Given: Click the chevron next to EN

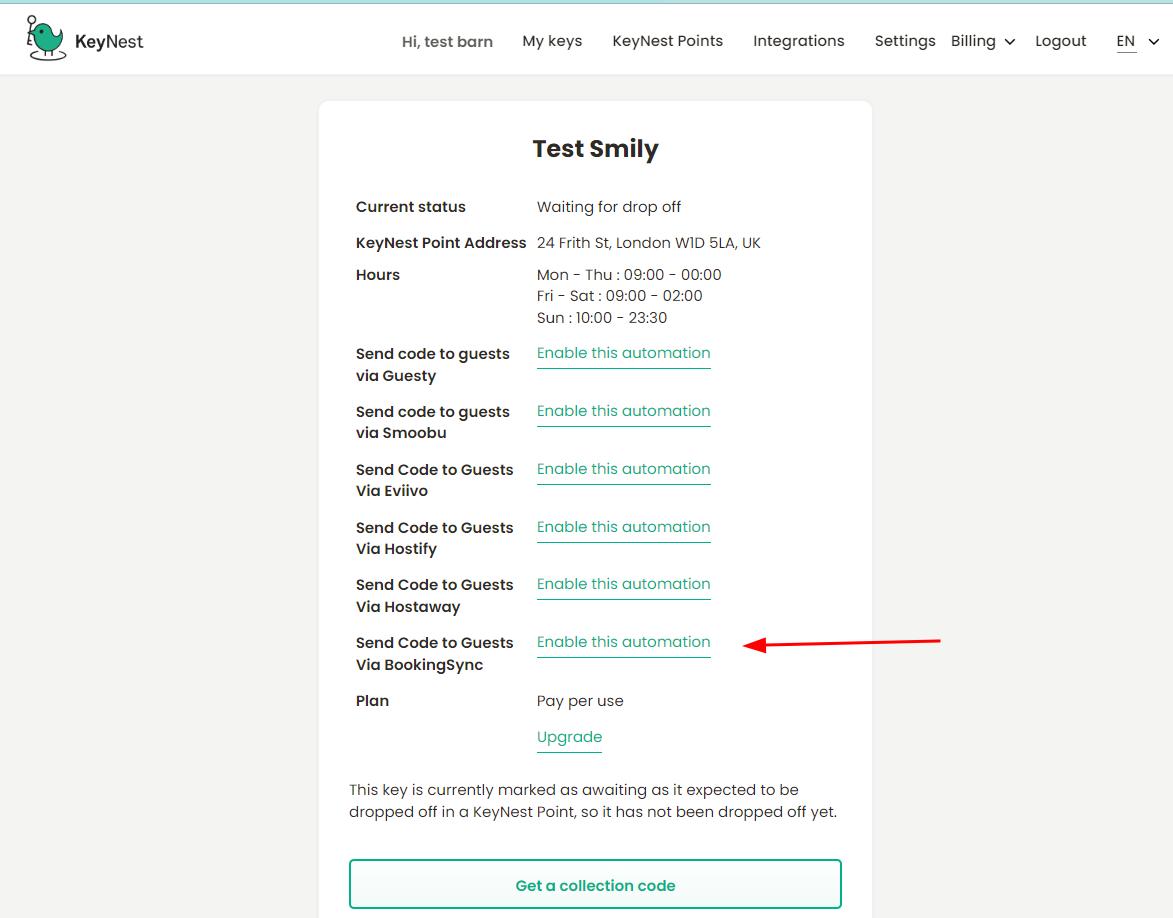Looking at the screenshot, I should 1154,42.
